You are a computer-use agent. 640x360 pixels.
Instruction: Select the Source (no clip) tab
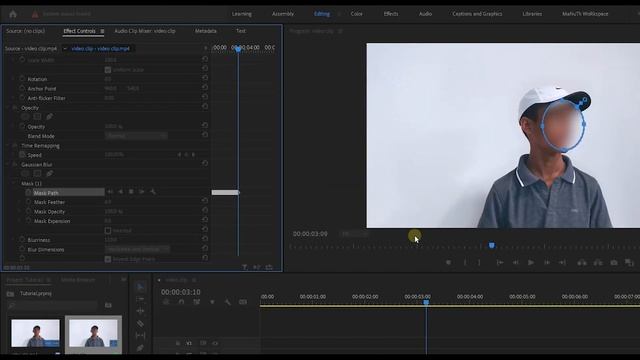coord(26,31)
